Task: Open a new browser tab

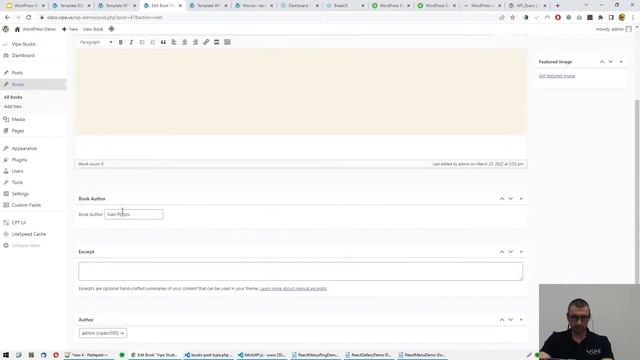Action: point(558,6)
